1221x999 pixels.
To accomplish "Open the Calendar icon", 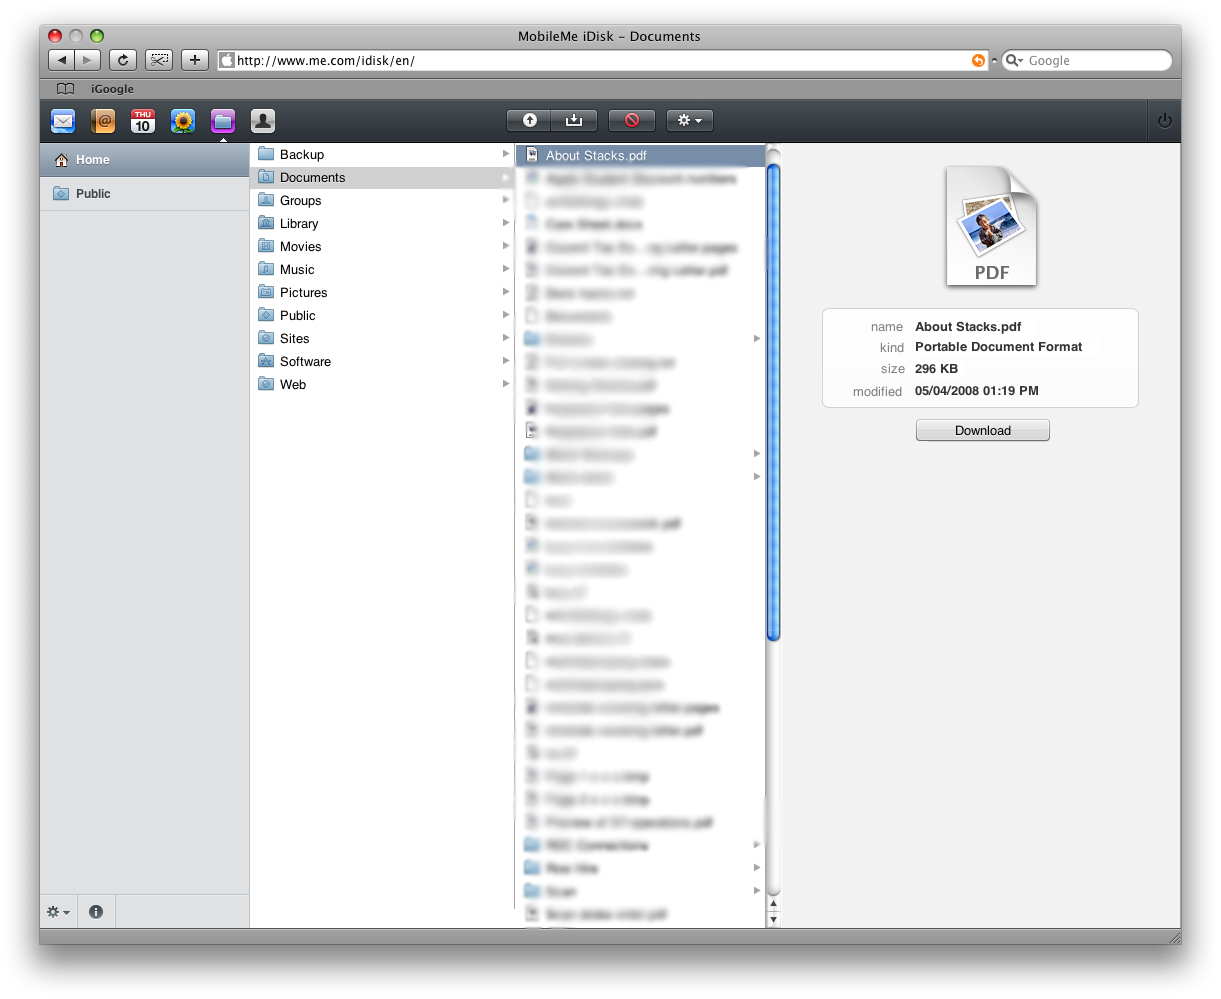I will [x=143, y=120].
